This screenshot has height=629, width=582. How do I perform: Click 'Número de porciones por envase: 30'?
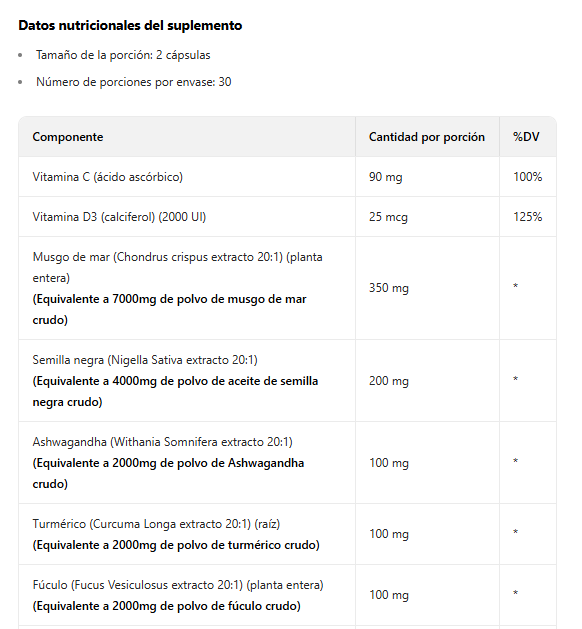(x=134, y=82)
